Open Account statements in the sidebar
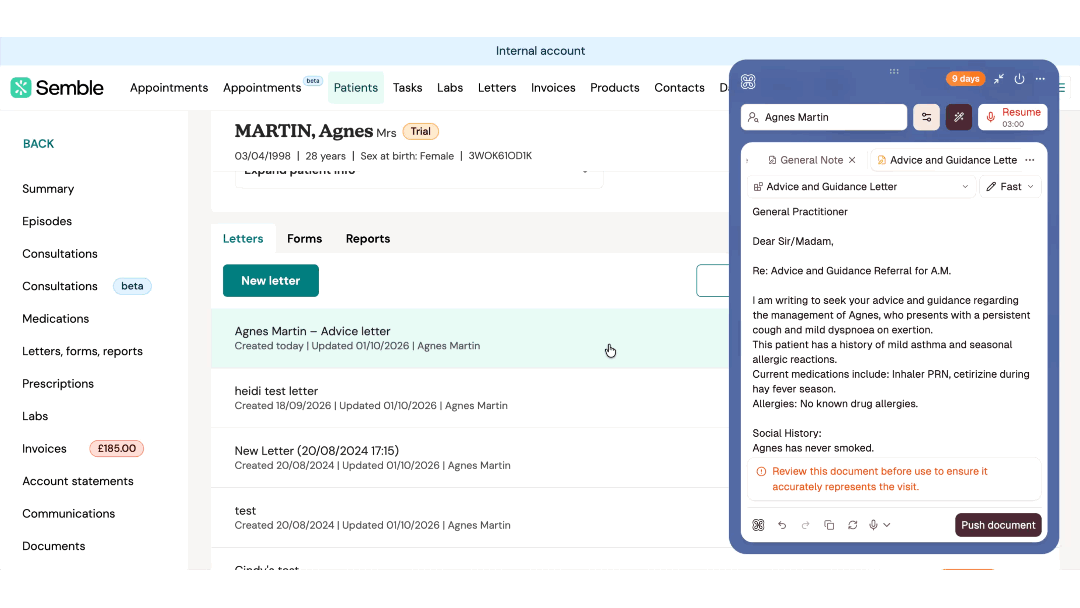The width and height of the screenshot is (1080, 608). (x=78, y=481)
